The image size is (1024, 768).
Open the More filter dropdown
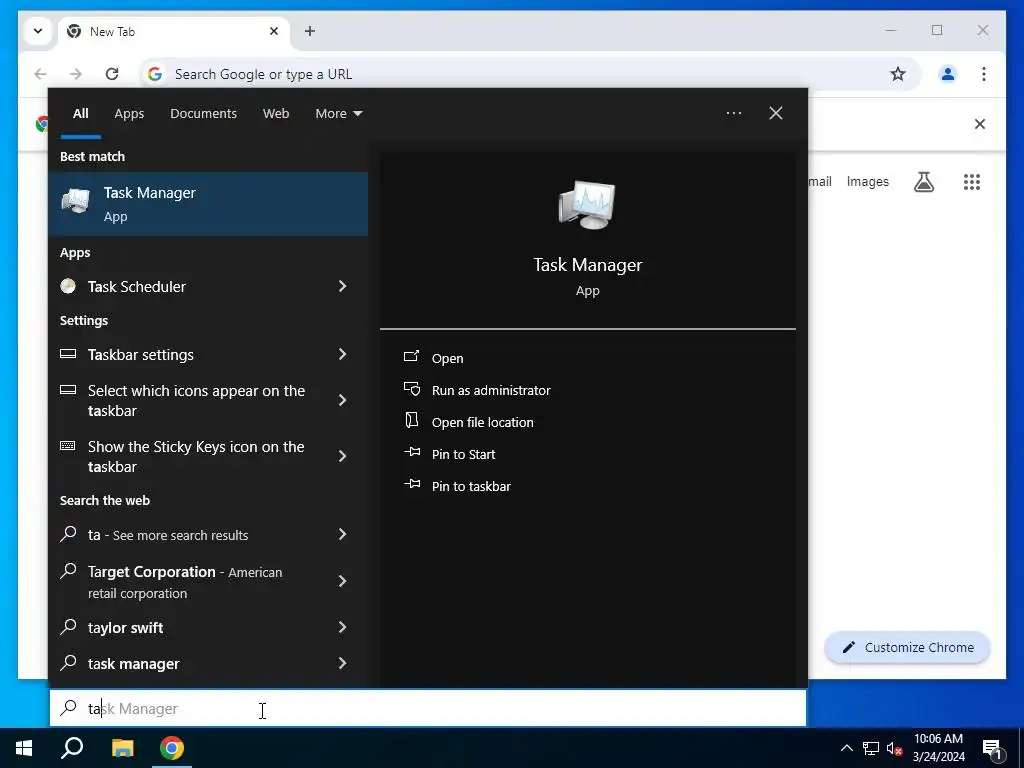coord(338,114)
